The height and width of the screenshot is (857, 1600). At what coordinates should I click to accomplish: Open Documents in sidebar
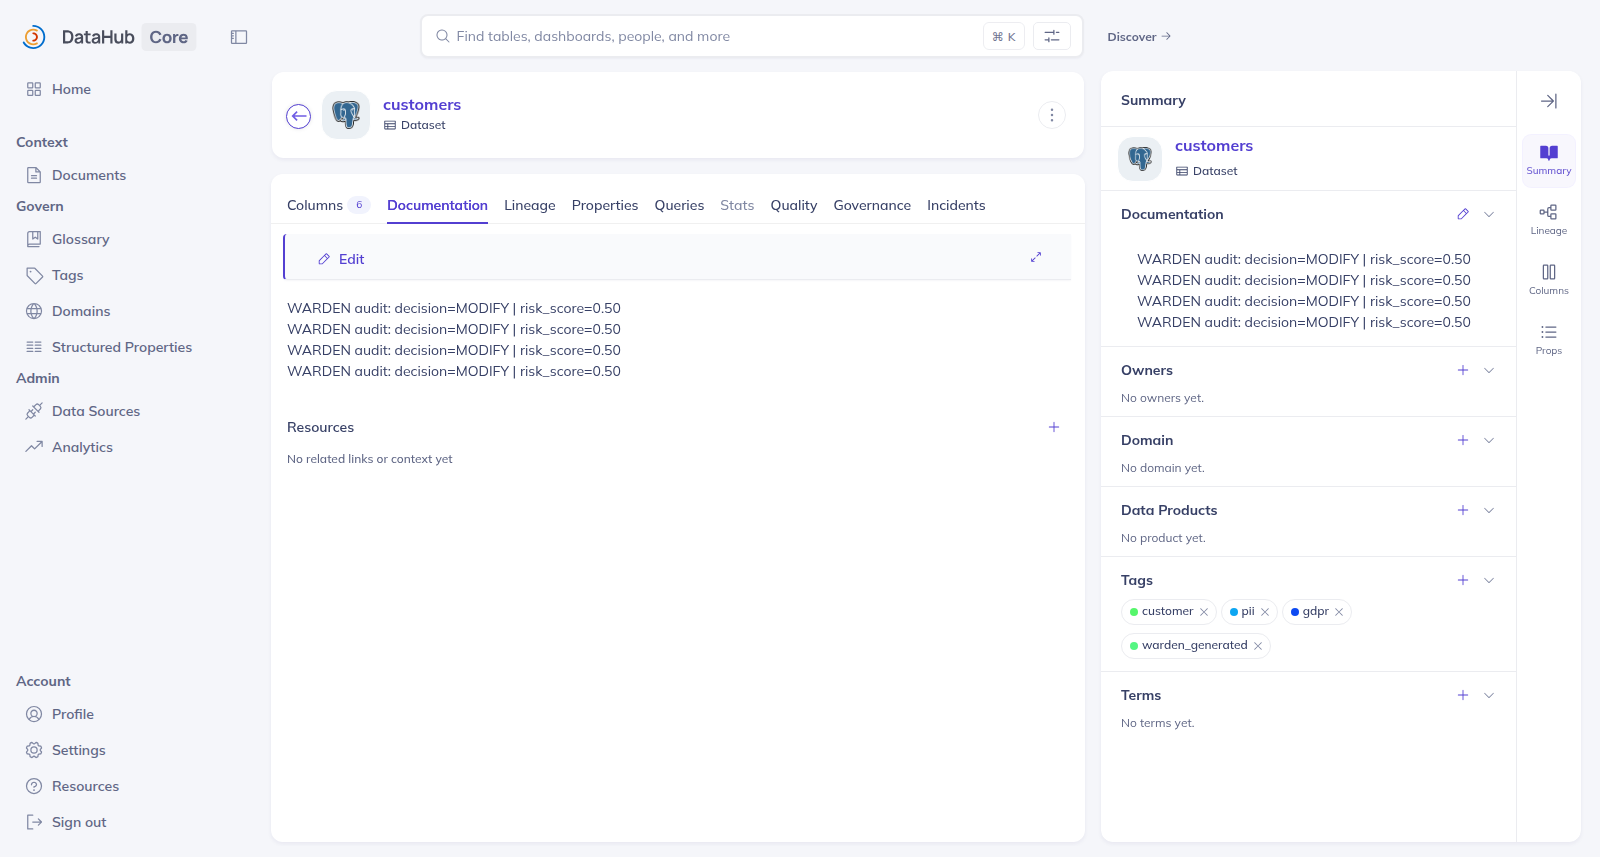coord(89,175)
